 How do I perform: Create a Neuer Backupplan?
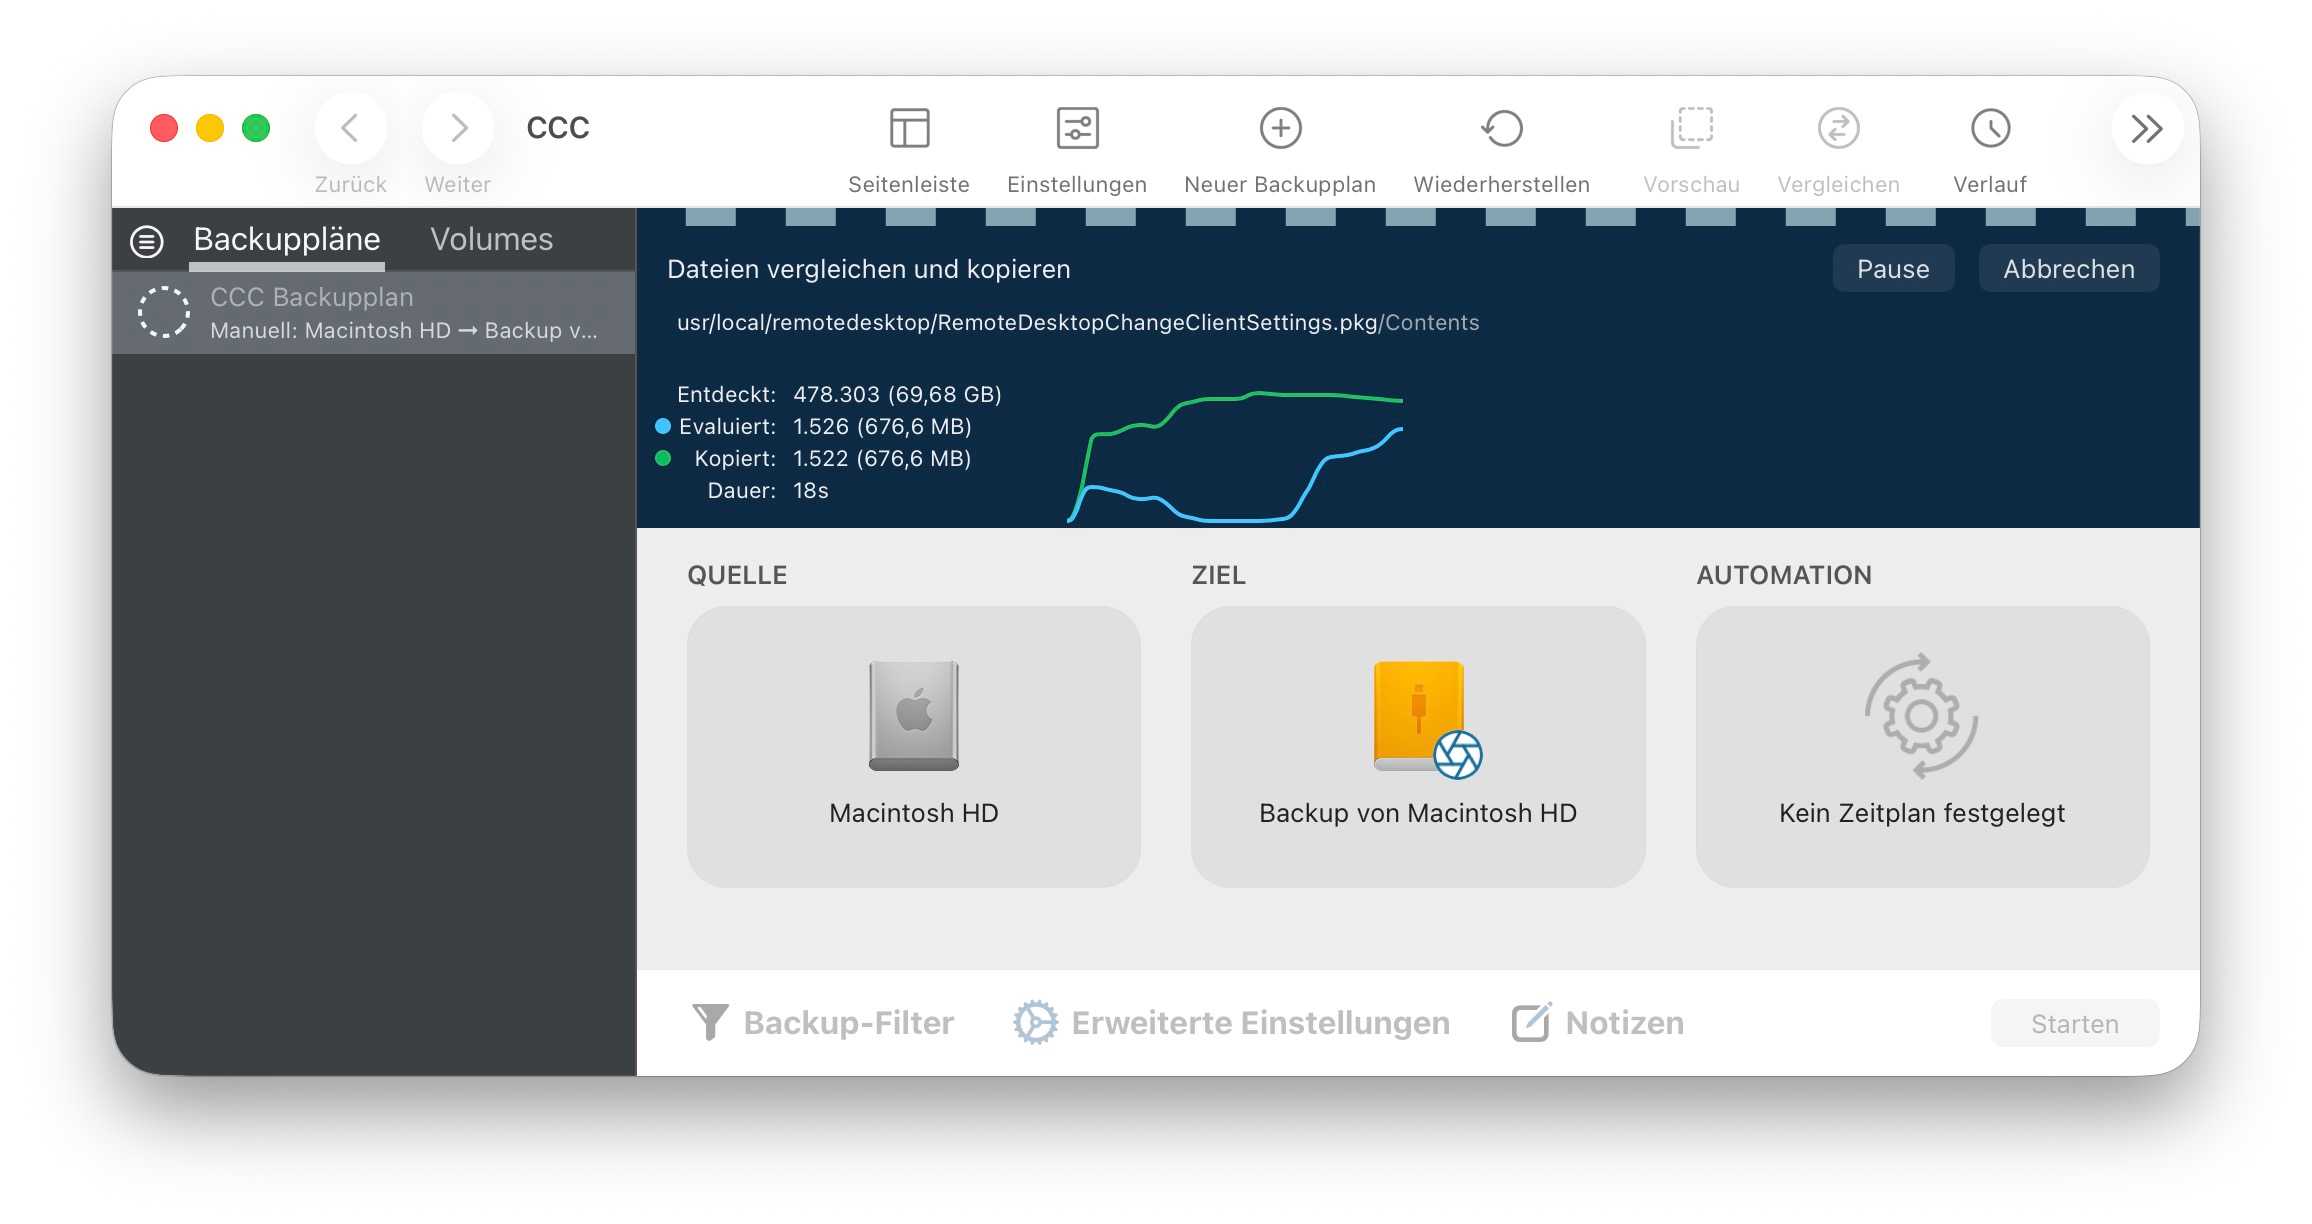1280,128
